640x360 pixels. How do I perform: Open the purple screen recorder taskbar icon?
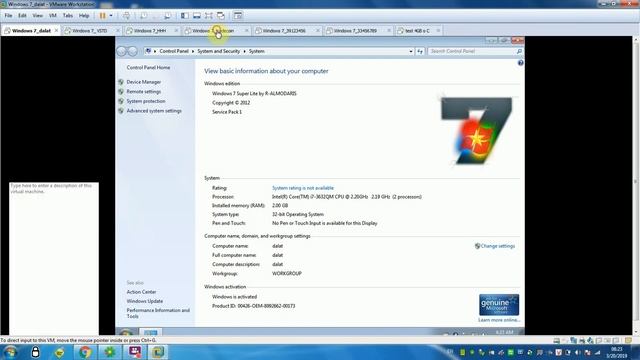click(134, 352)
